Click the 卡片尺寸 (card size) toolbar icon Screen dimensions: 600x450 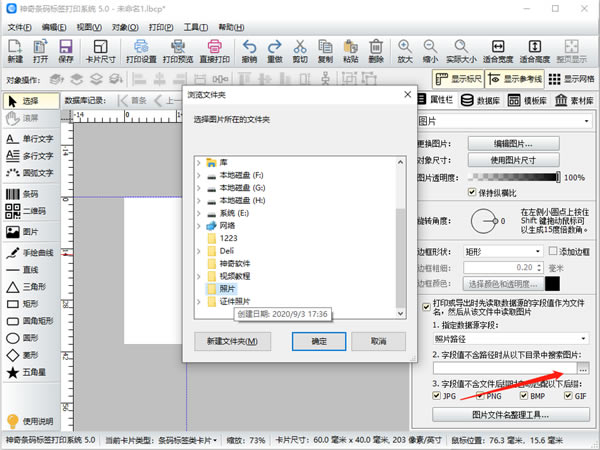[100, 50]
